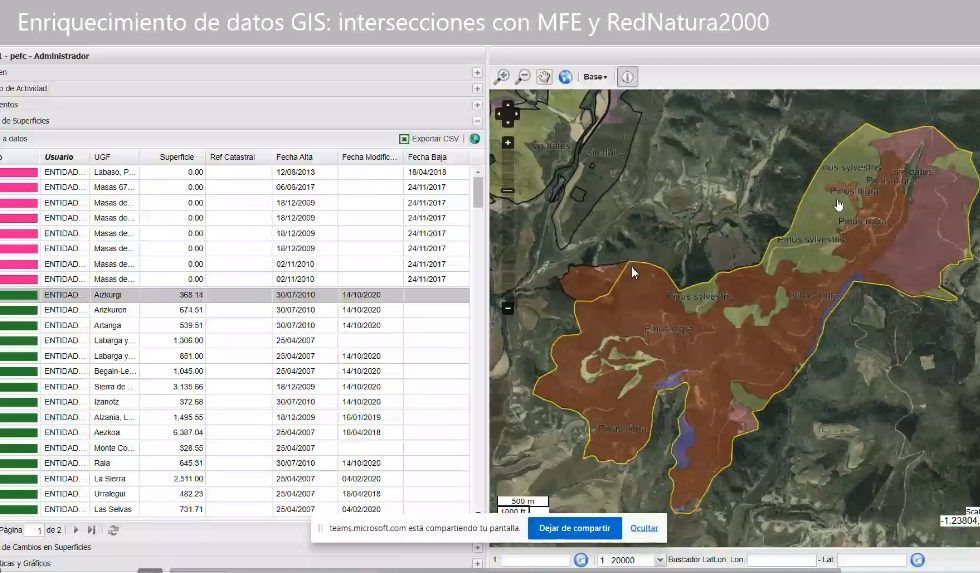Pan the map right with arrow pad
The width and height of the screenshot is (980, 573).
pos(516,114)
